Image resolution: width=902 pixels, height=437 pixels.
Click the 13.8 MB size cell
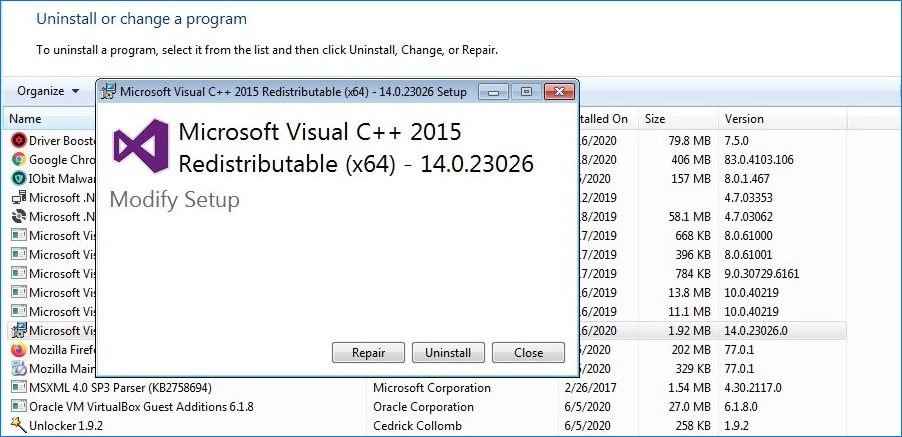[x=689, y=292]
